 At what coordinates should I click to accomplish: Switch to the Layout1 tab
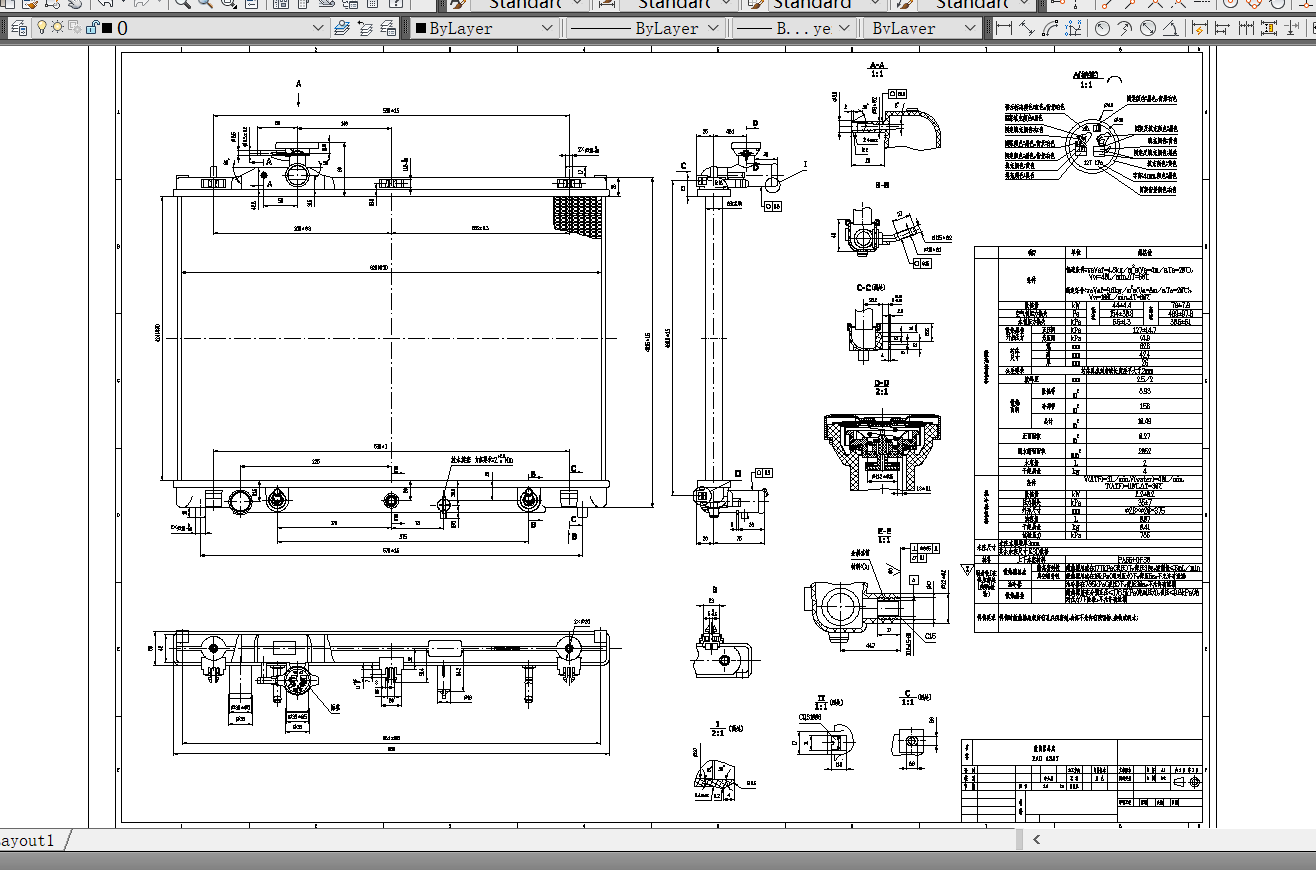28,840
